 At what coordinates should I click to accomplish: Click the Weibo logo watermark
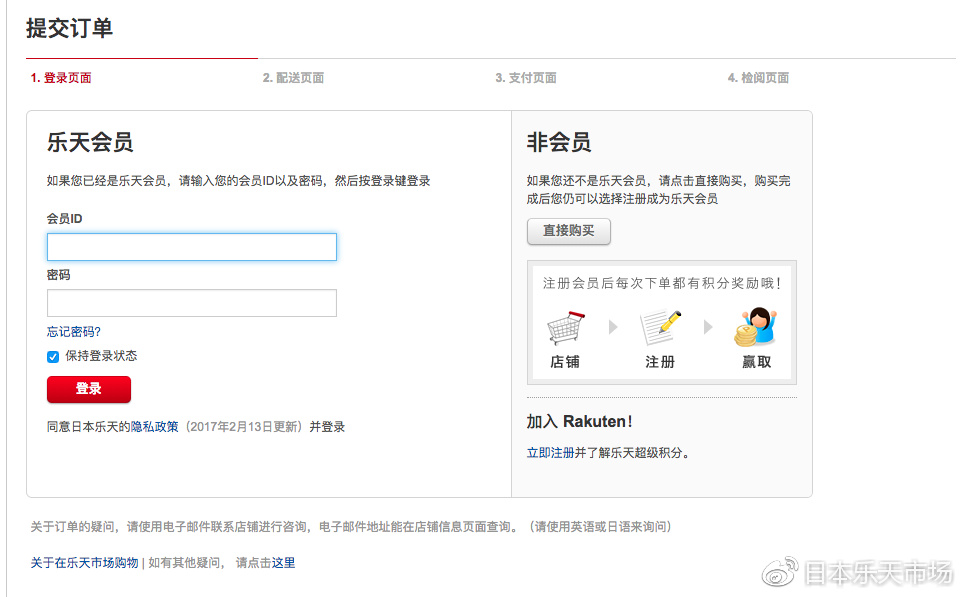tap(782, 573)
